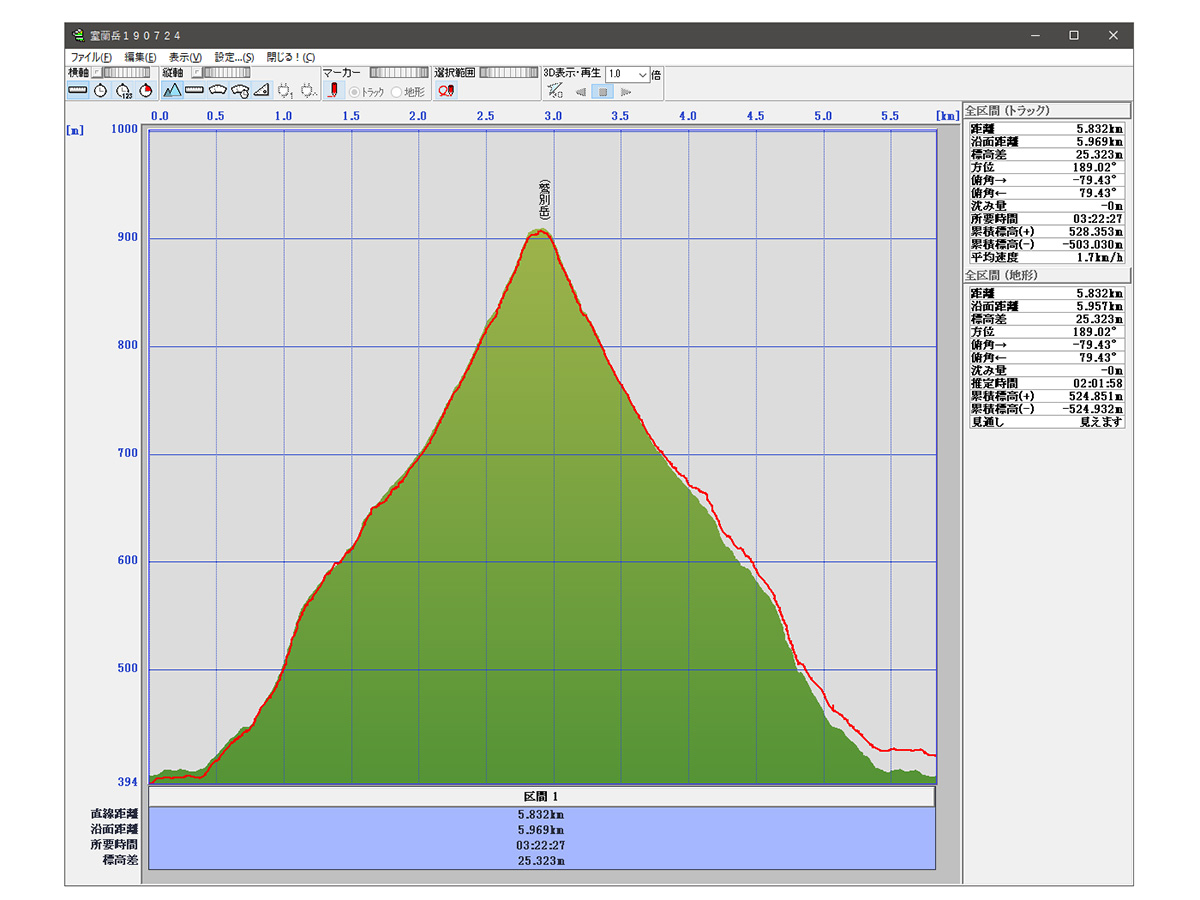Image resolution: width=1200 pixels, height=900 pixels.
Task: Click the 区間 1 header button
Action: pyautogui.click(x=542, y=797)
